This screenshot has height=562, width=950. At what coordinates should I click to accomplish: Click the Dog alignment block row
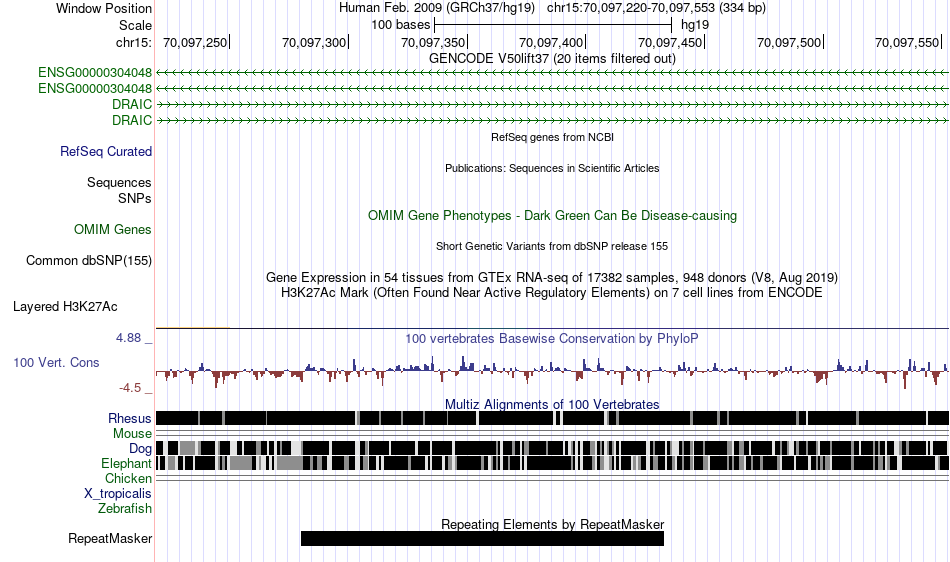[x=552, y=448]
